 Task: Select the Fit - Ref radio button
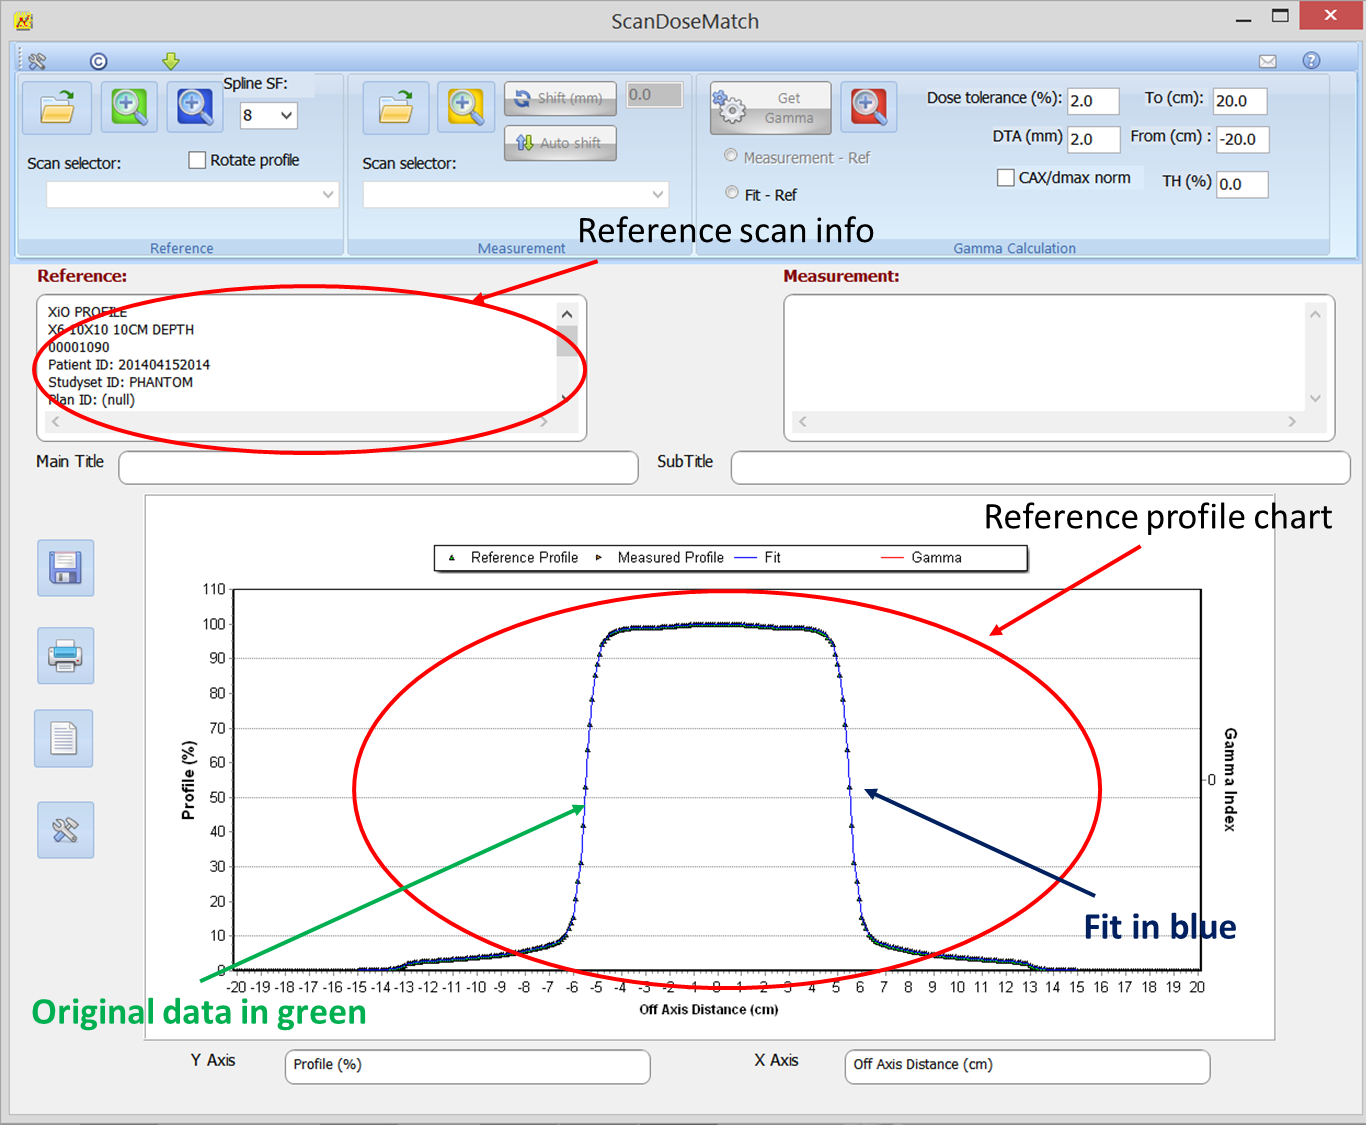(732, 193)
